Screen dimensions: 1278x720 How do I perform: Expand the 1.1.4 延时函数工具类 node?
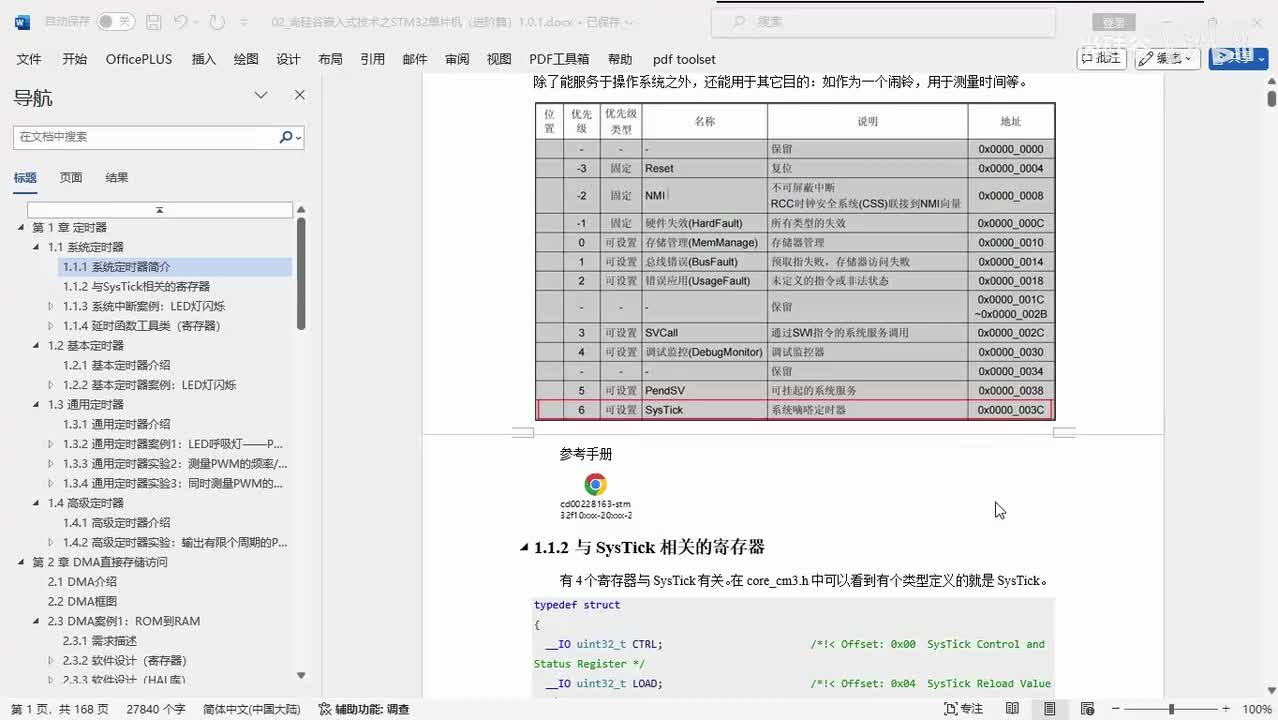coord(51,326)
